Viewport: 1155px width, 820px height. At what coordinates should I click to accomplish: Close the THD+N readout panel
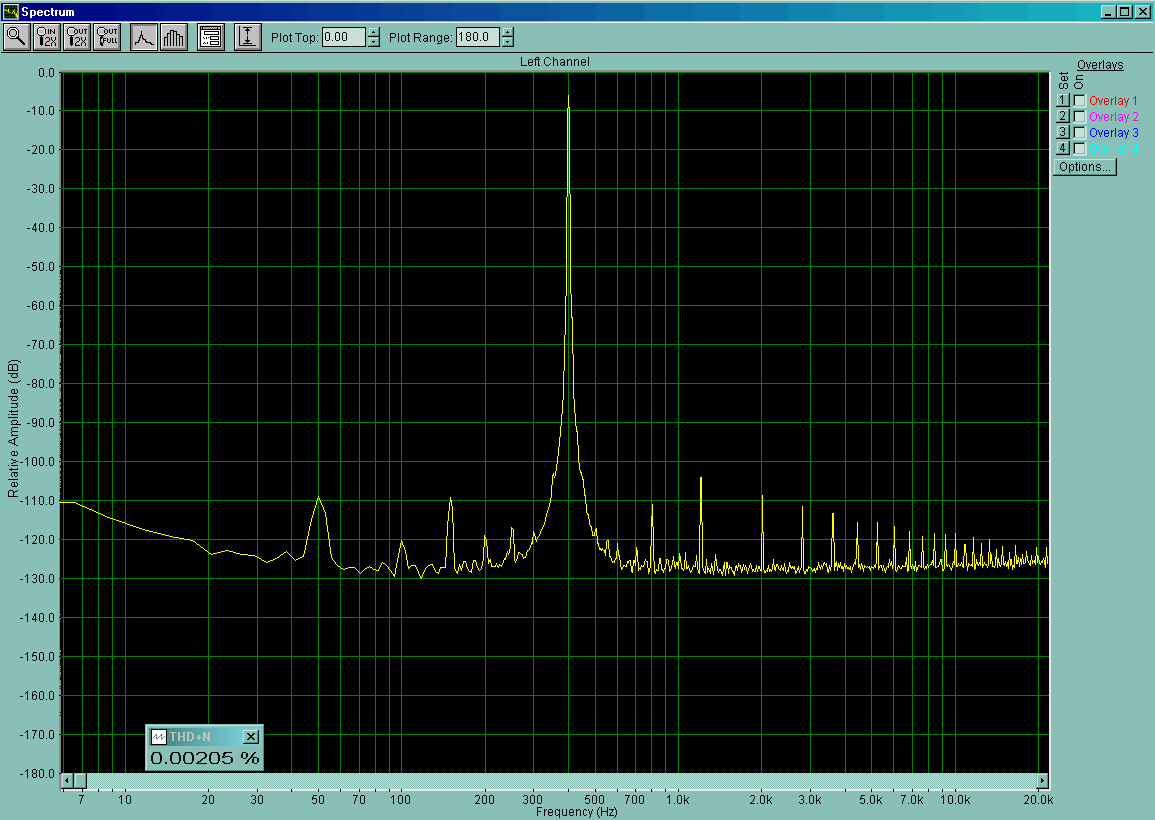251,737
